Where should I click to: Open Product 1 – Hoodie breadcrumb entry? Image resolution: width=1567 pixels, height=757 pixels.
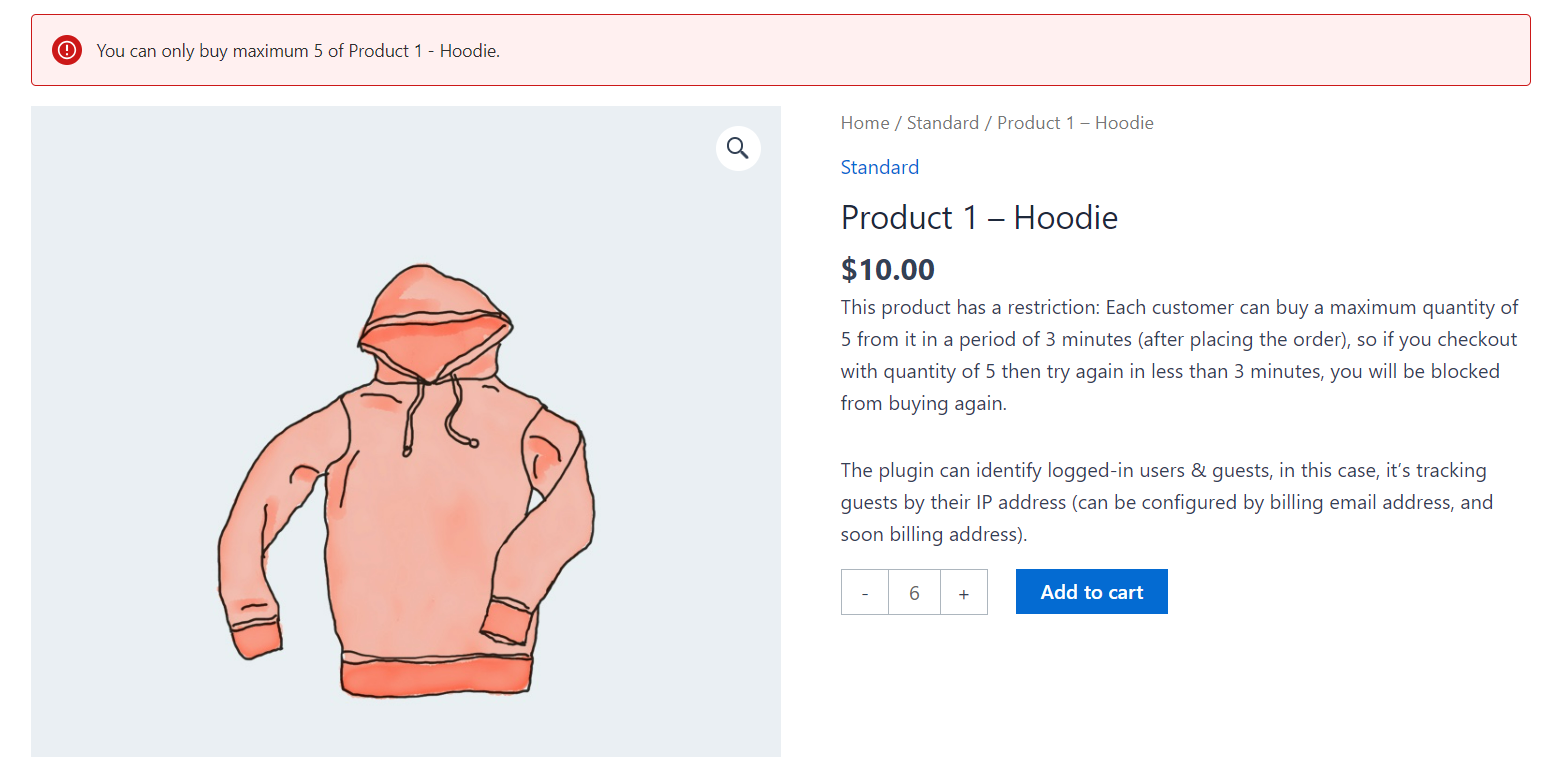[x=1075, y=122]
